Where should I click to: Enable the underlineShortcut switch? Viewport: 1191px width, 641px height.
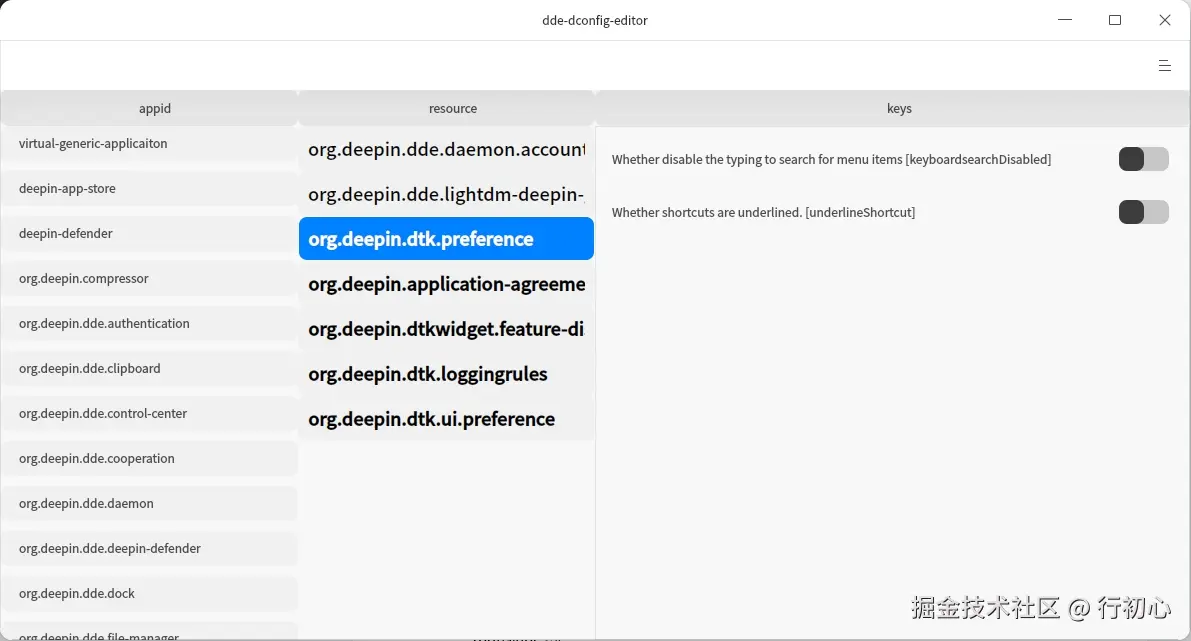click(1143, 212)
